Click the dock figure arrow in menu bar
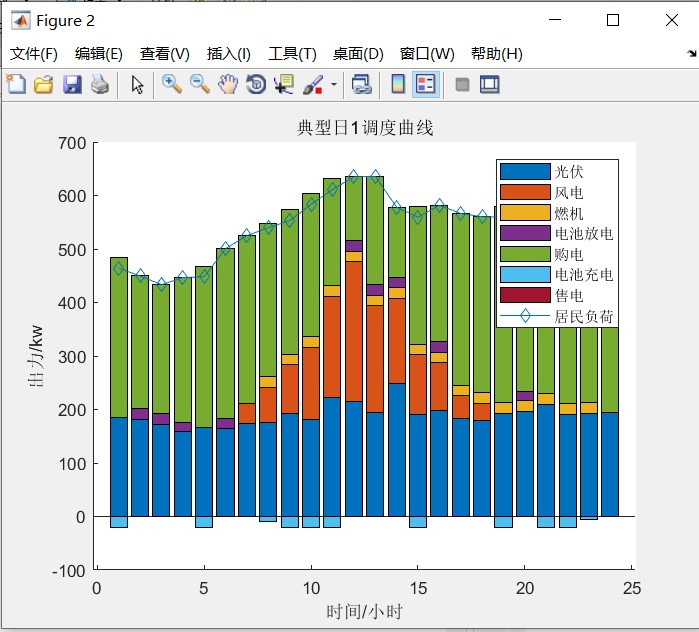The width and height of the screenshot is (699, 632). click(692, 53)
